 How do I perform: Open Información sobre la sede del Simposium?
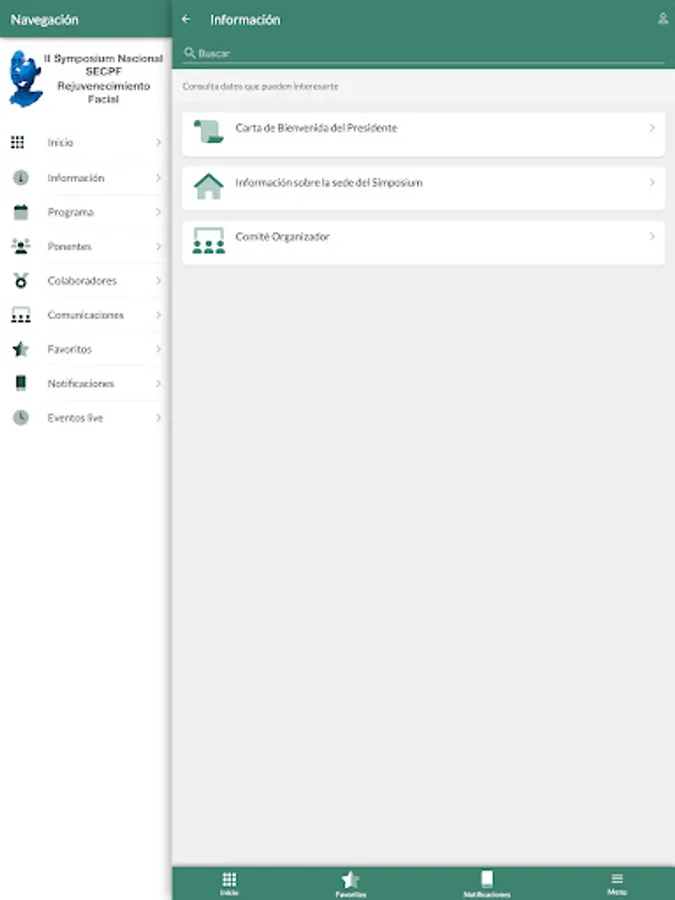[x=423, y=188]
